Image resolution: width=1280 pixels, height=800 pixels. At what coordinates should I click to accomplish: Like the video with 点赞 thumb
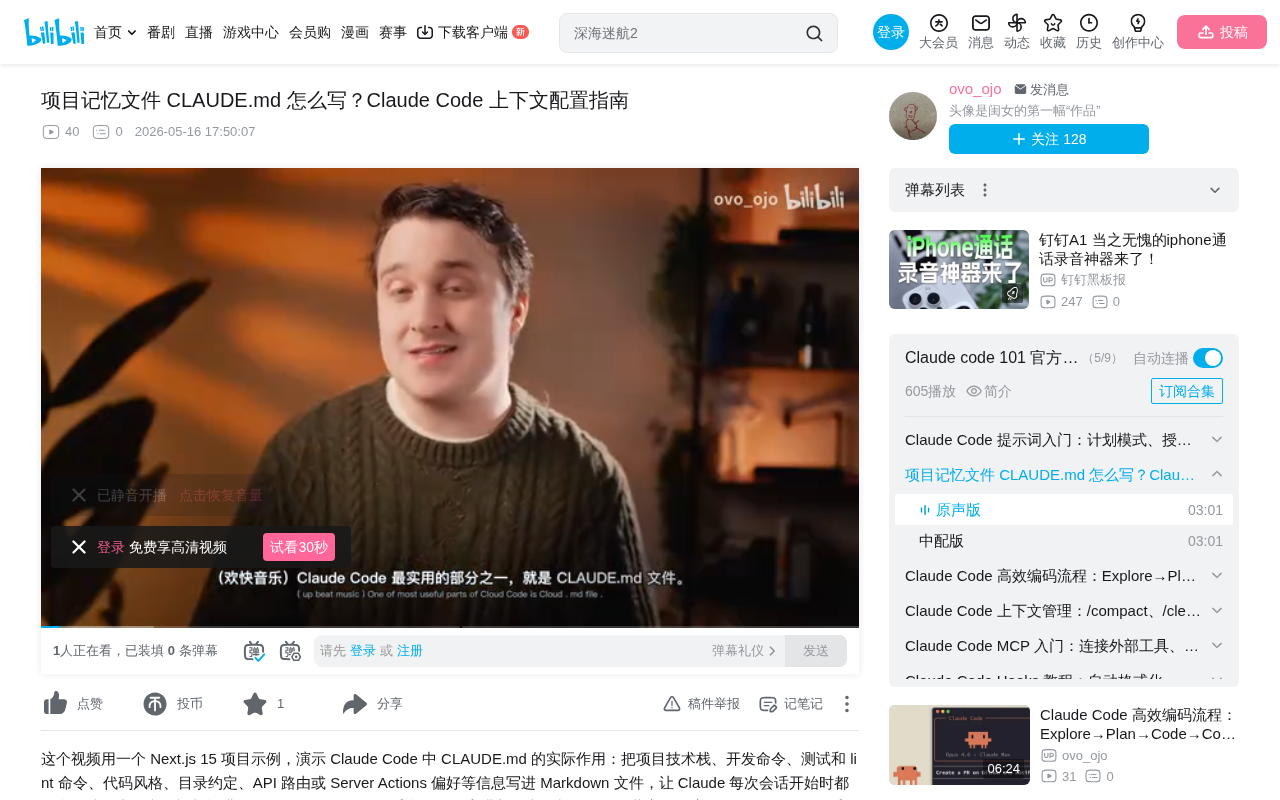coord(55,704)
